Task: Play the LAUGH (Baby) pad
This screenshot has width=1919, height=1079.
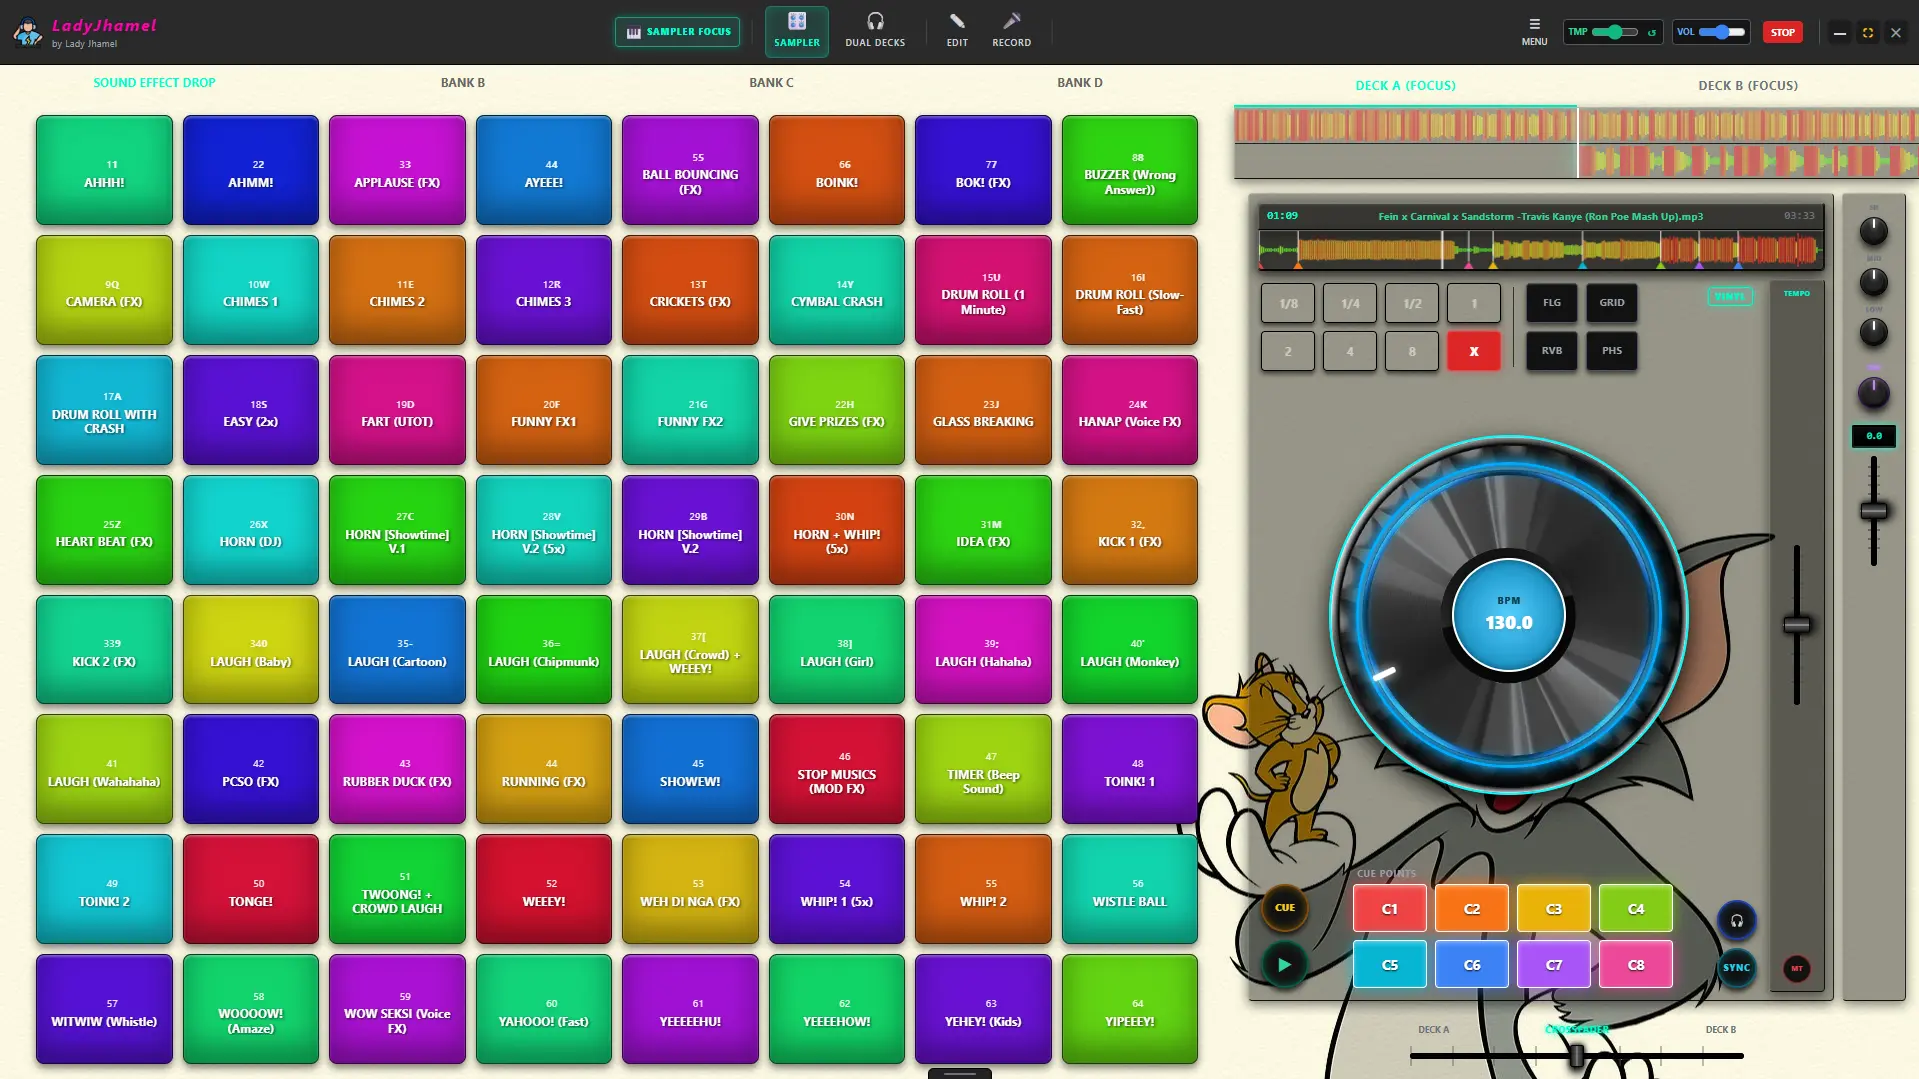Action: (x=250, y=650)
